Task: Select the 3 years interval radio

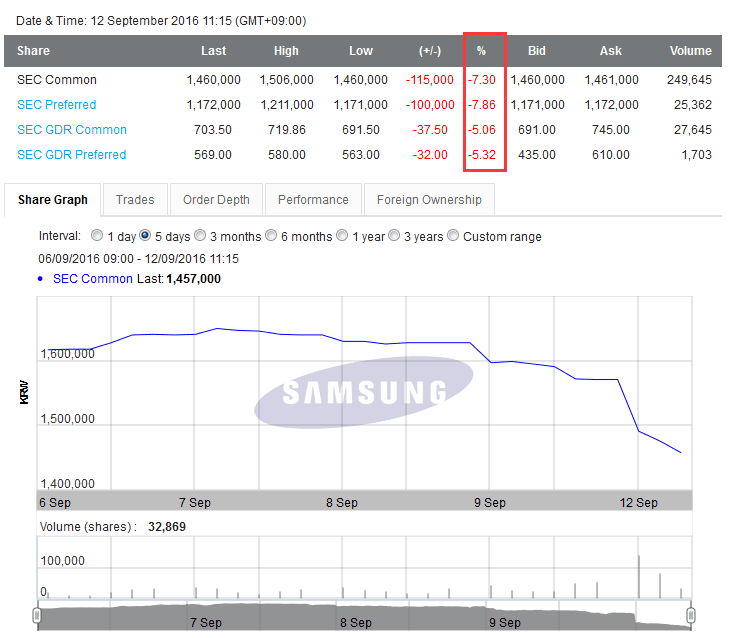Action: coord(396,237)
